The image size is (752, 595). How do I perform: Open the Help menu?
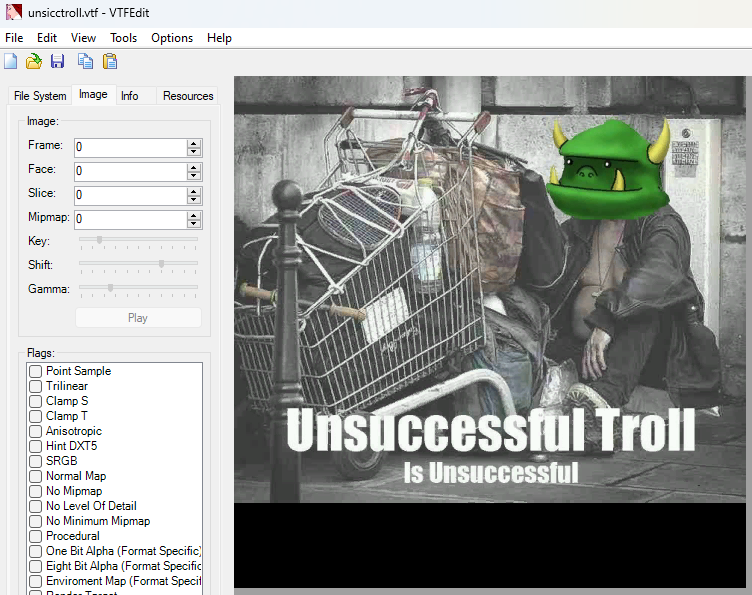point(219,38)
